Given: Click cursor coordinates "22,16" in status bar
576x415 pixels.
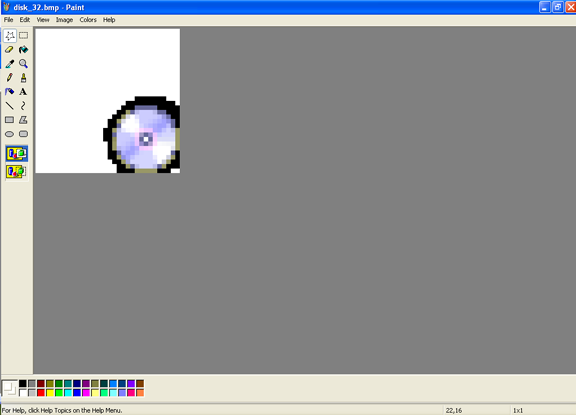Looking at the screenshot, I should [x=454, y=410].
